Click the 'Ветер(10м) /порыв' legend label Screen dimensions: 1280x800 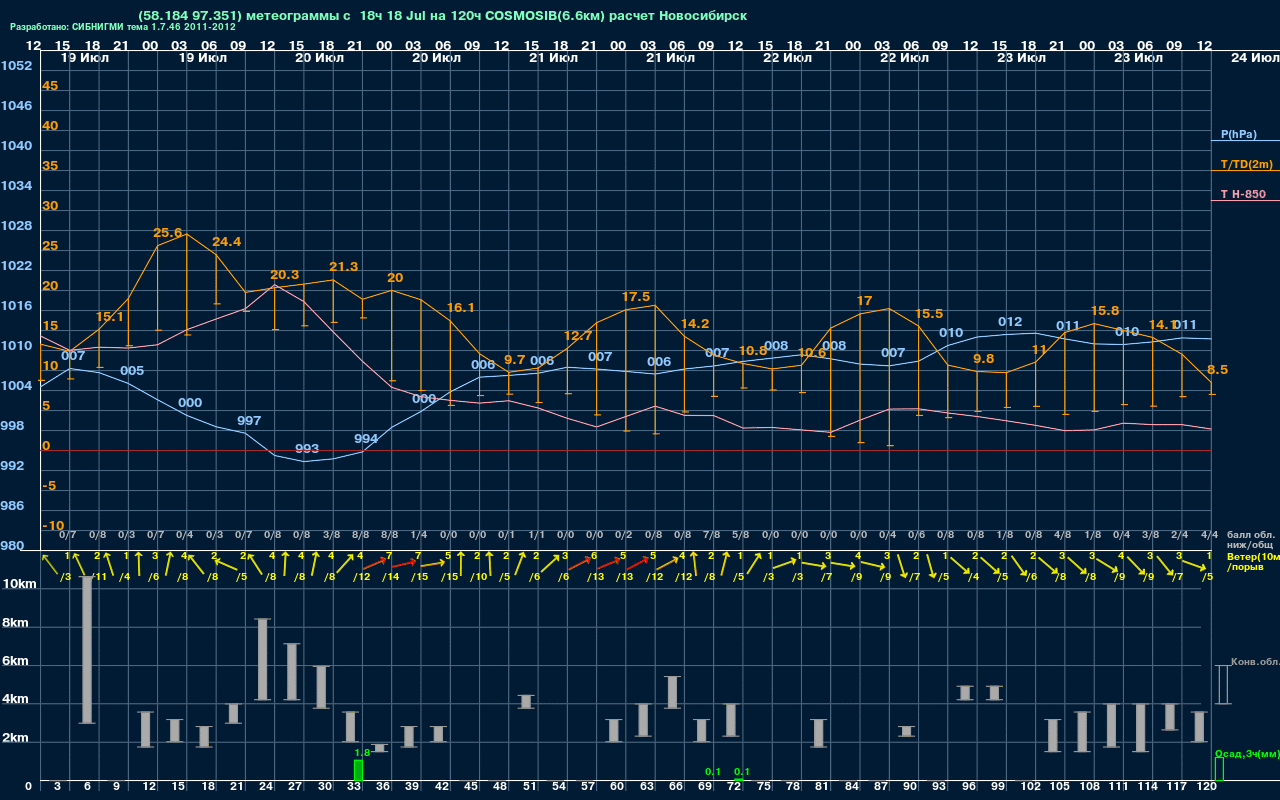tap(1253, 561)
